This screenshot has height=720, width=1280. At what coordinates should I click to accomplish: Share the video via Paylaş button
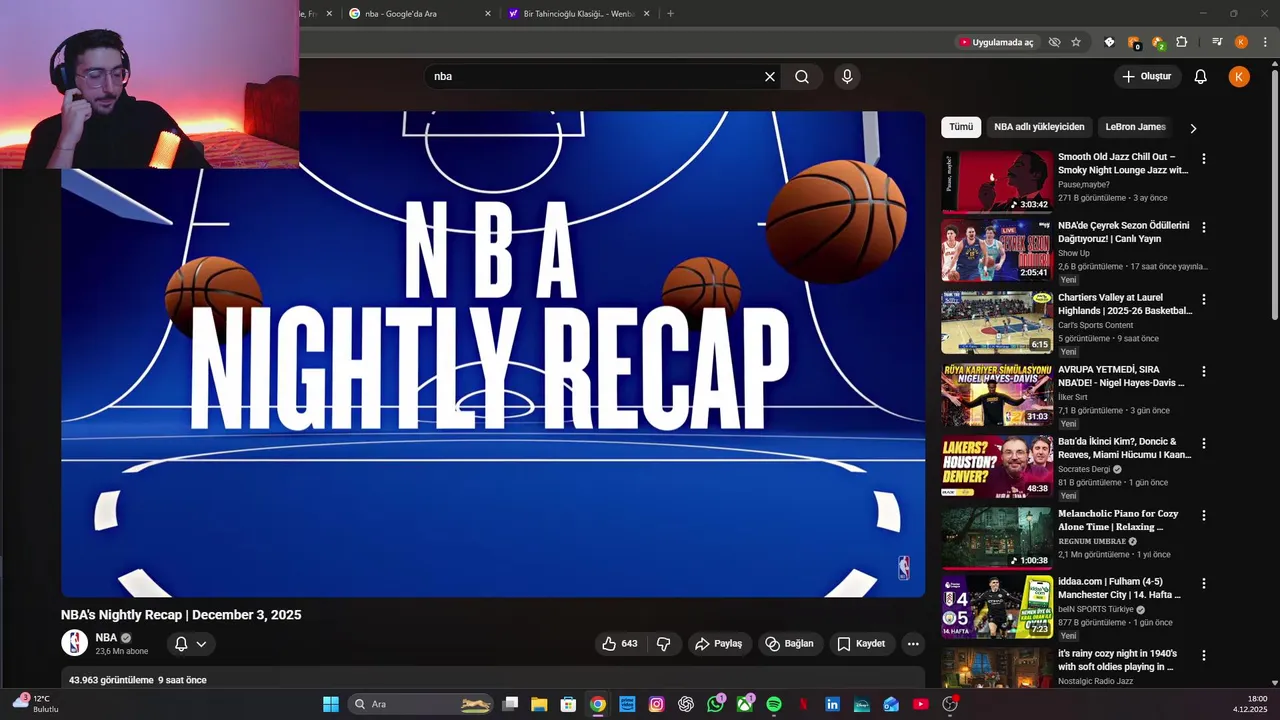[719, 644]
